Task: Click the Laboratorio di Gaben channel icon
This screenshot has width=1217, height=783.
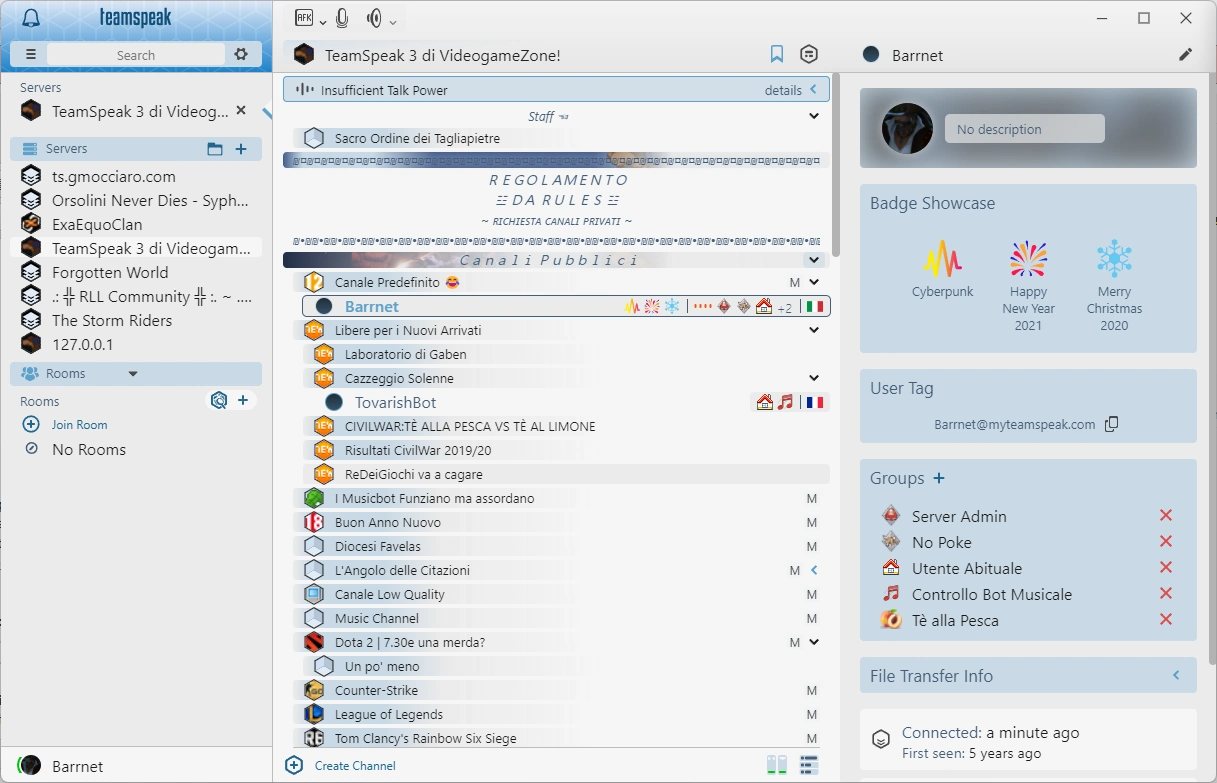Action: (x=323, y=354)
